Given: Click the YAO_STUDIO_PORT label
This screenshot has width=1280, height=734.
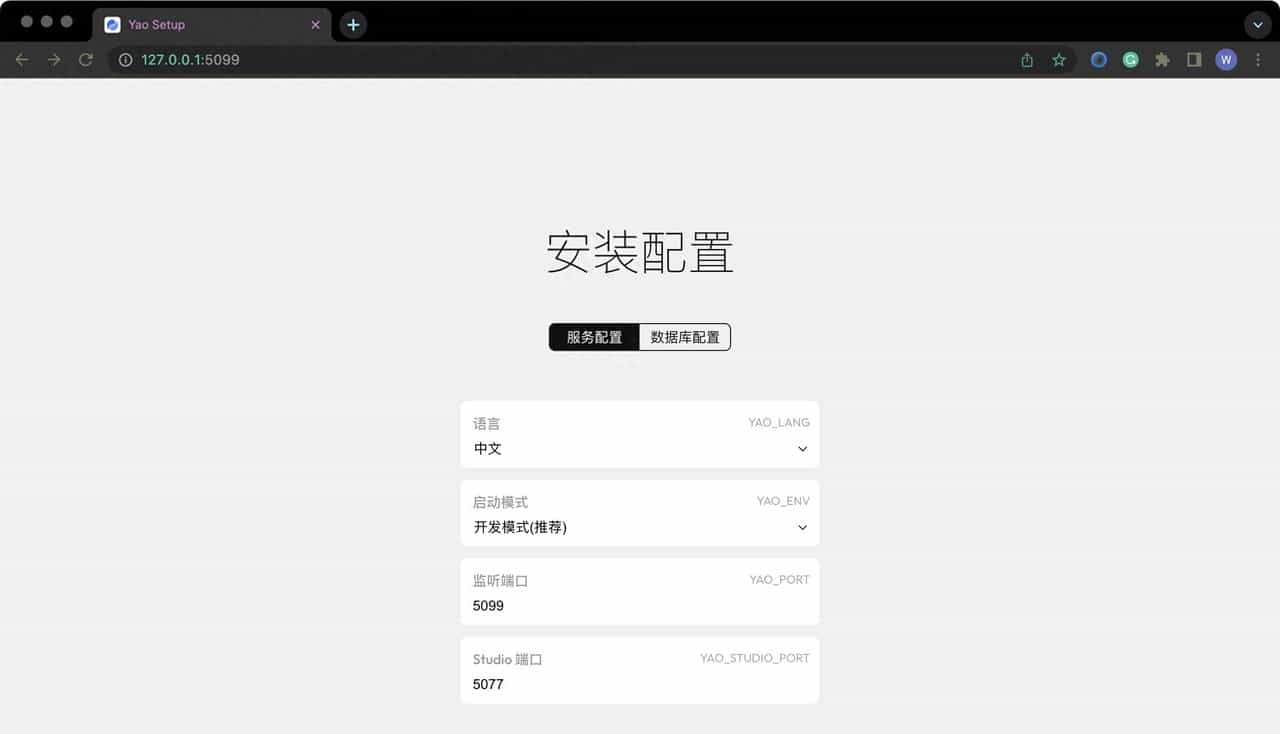Looking at the screenshot, I should (755, 658).
